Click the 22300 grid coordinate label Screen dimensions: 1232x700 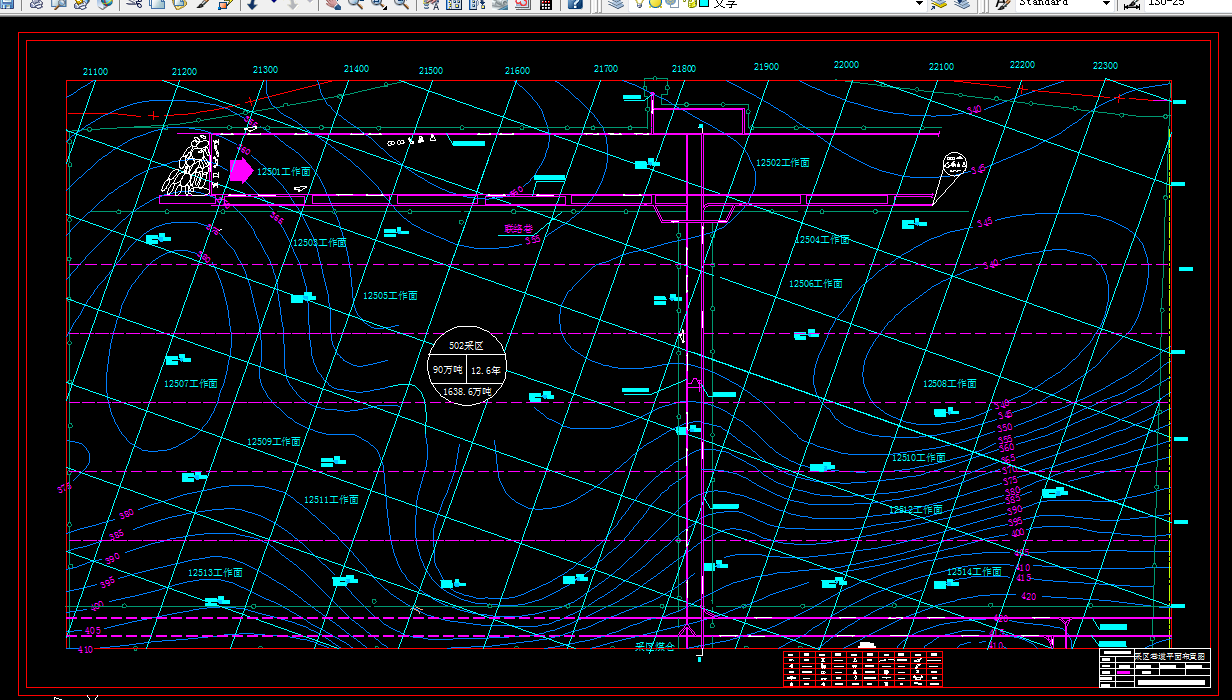pyautogui.click(x=1105, y=65)
